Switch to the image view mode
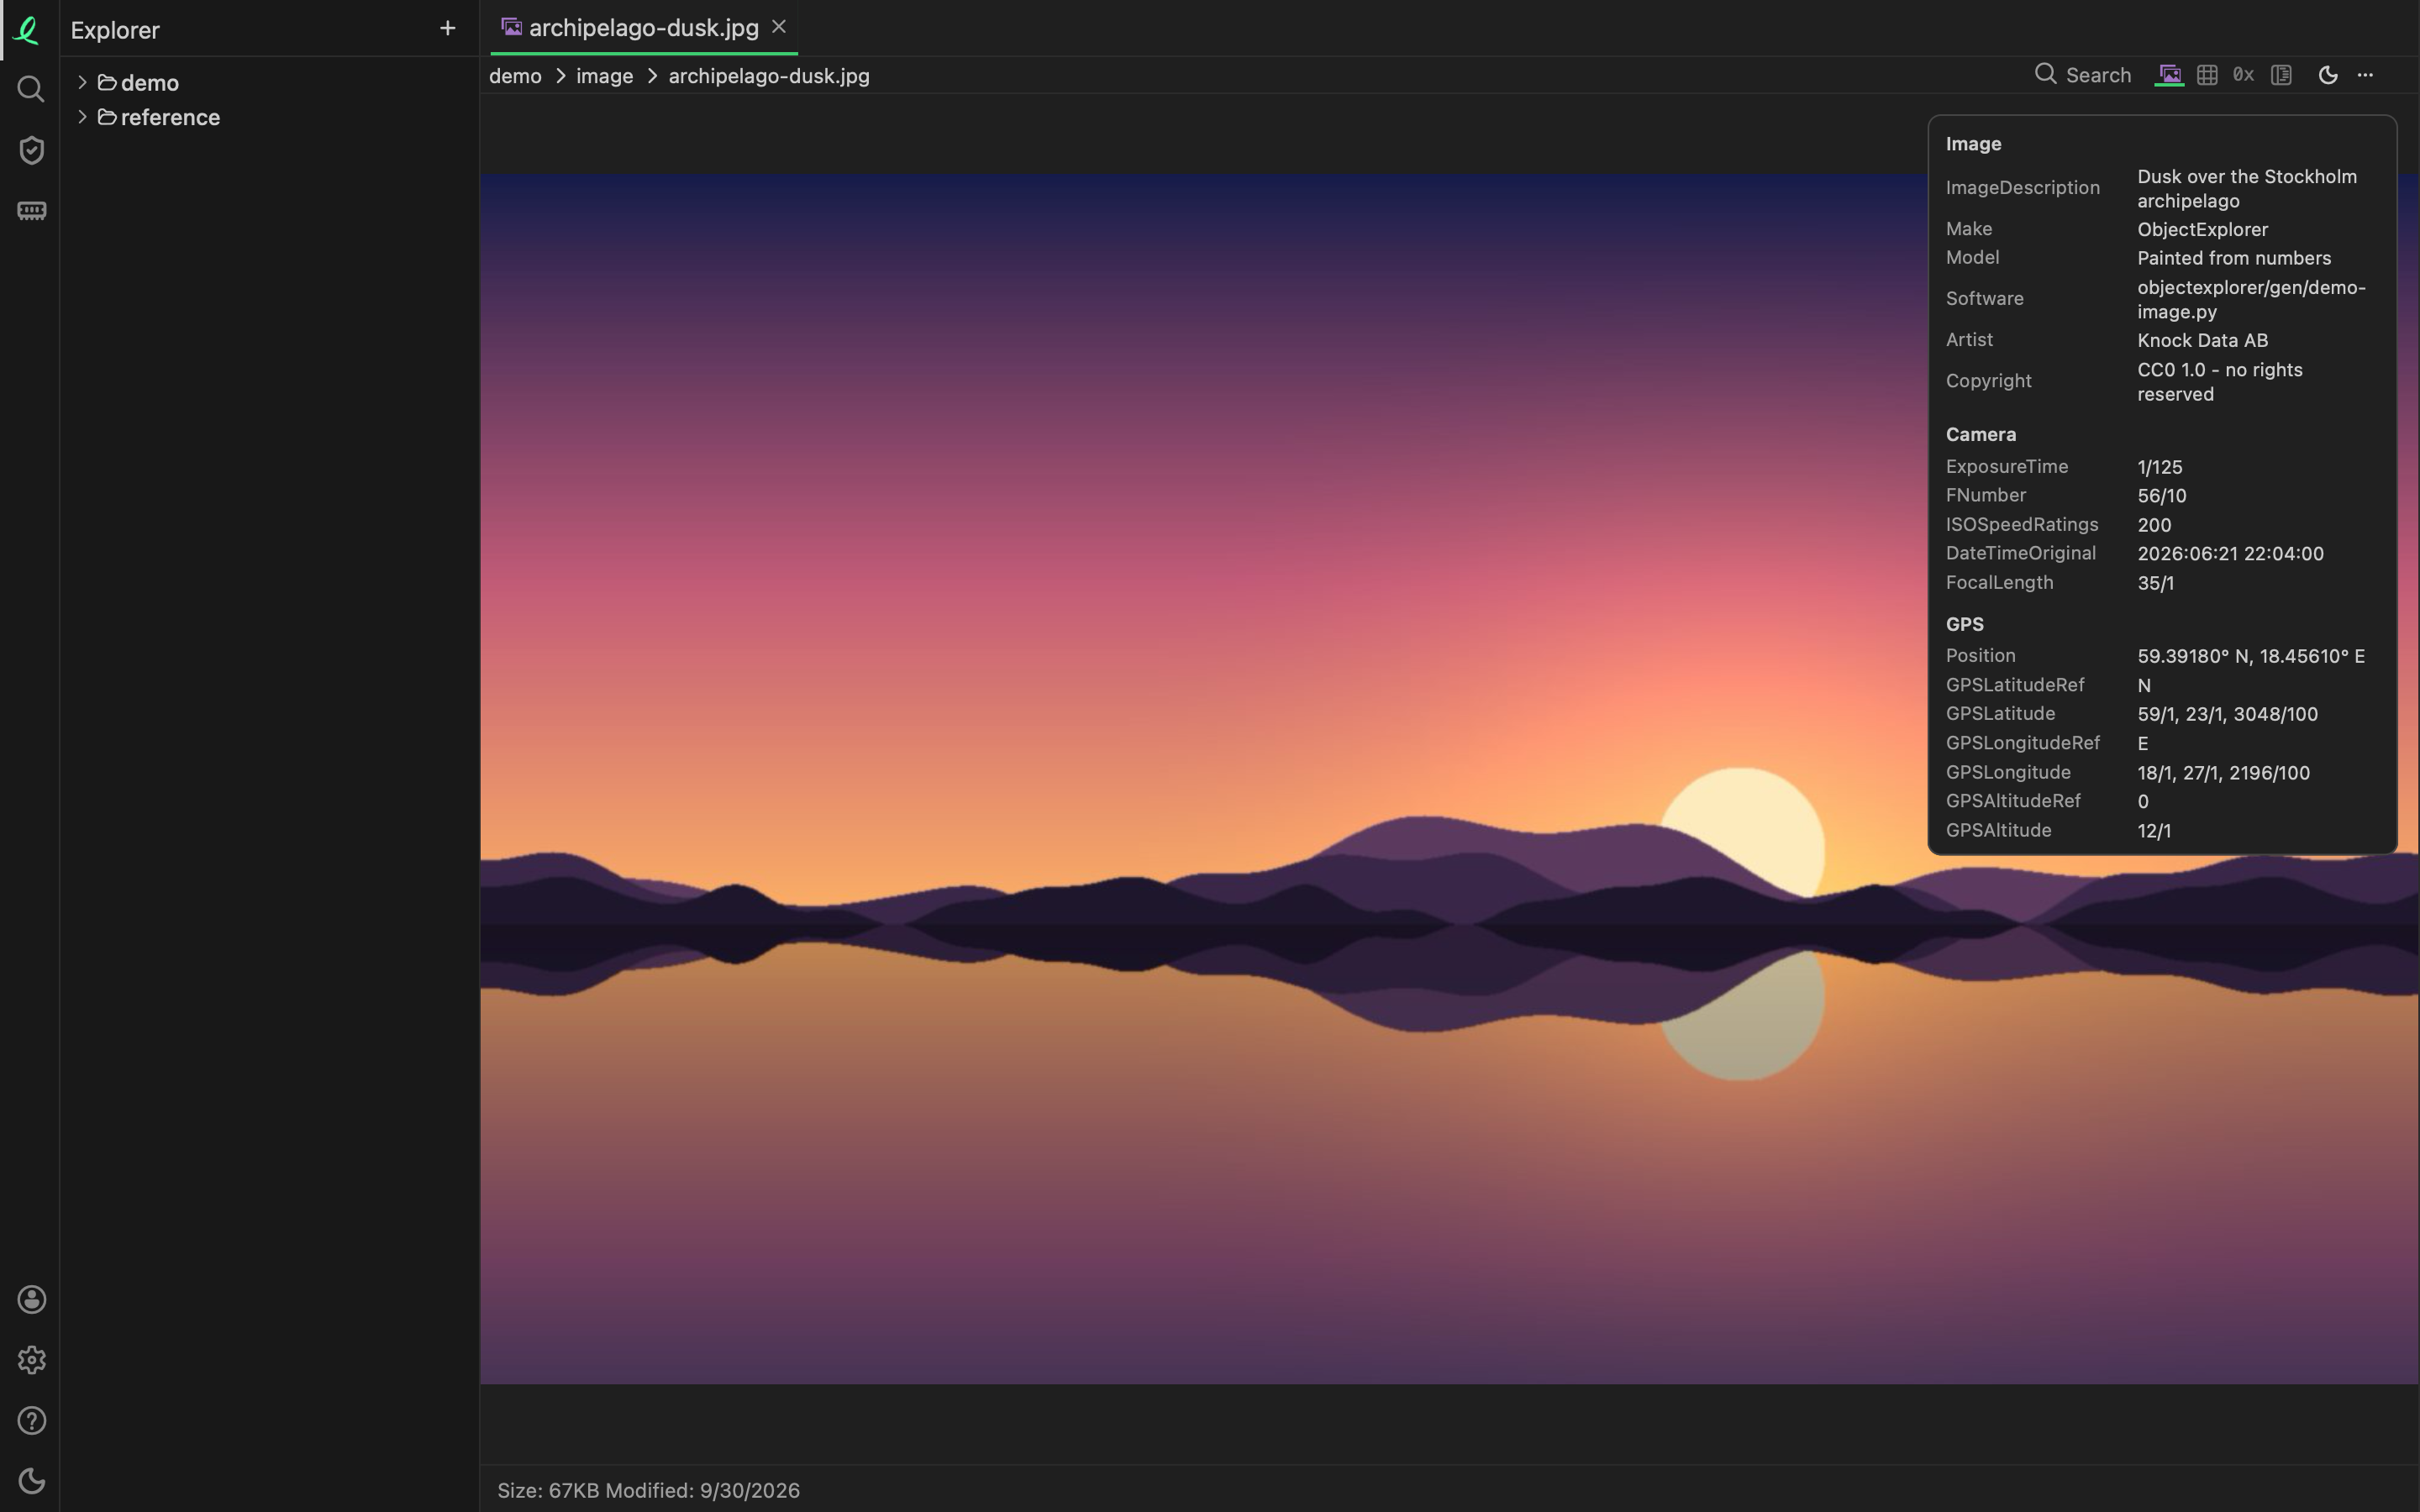 [2169, 75]
